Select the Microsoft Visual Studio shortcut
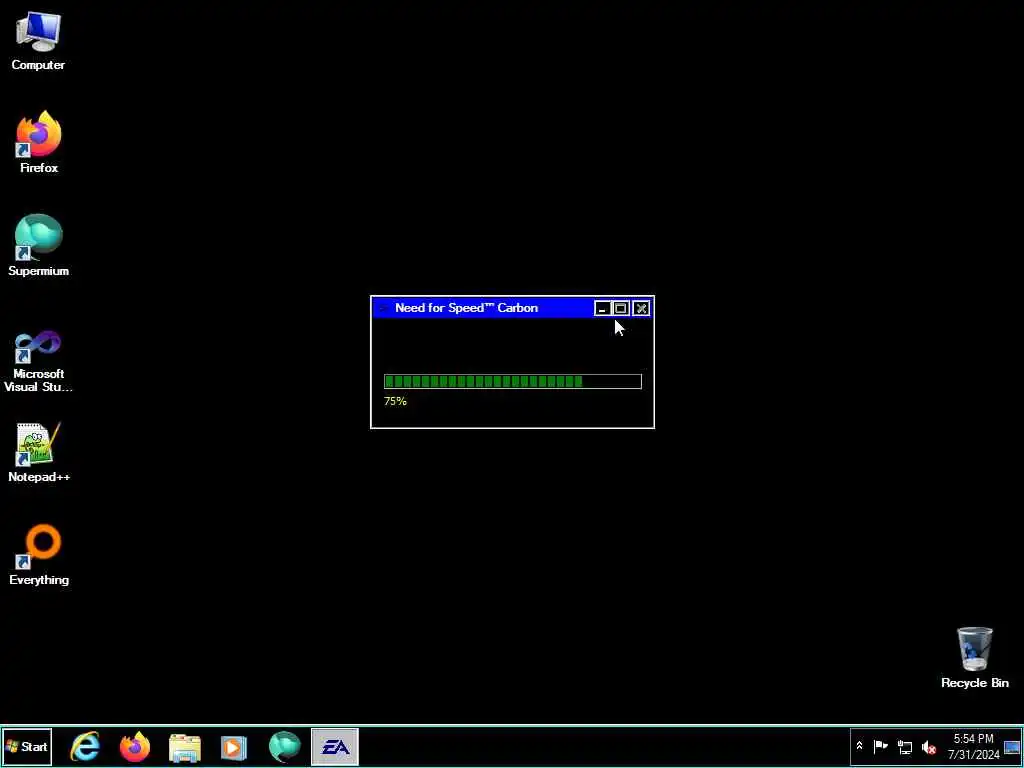This screenshot has height=768, width=1024. click(39, 360)
